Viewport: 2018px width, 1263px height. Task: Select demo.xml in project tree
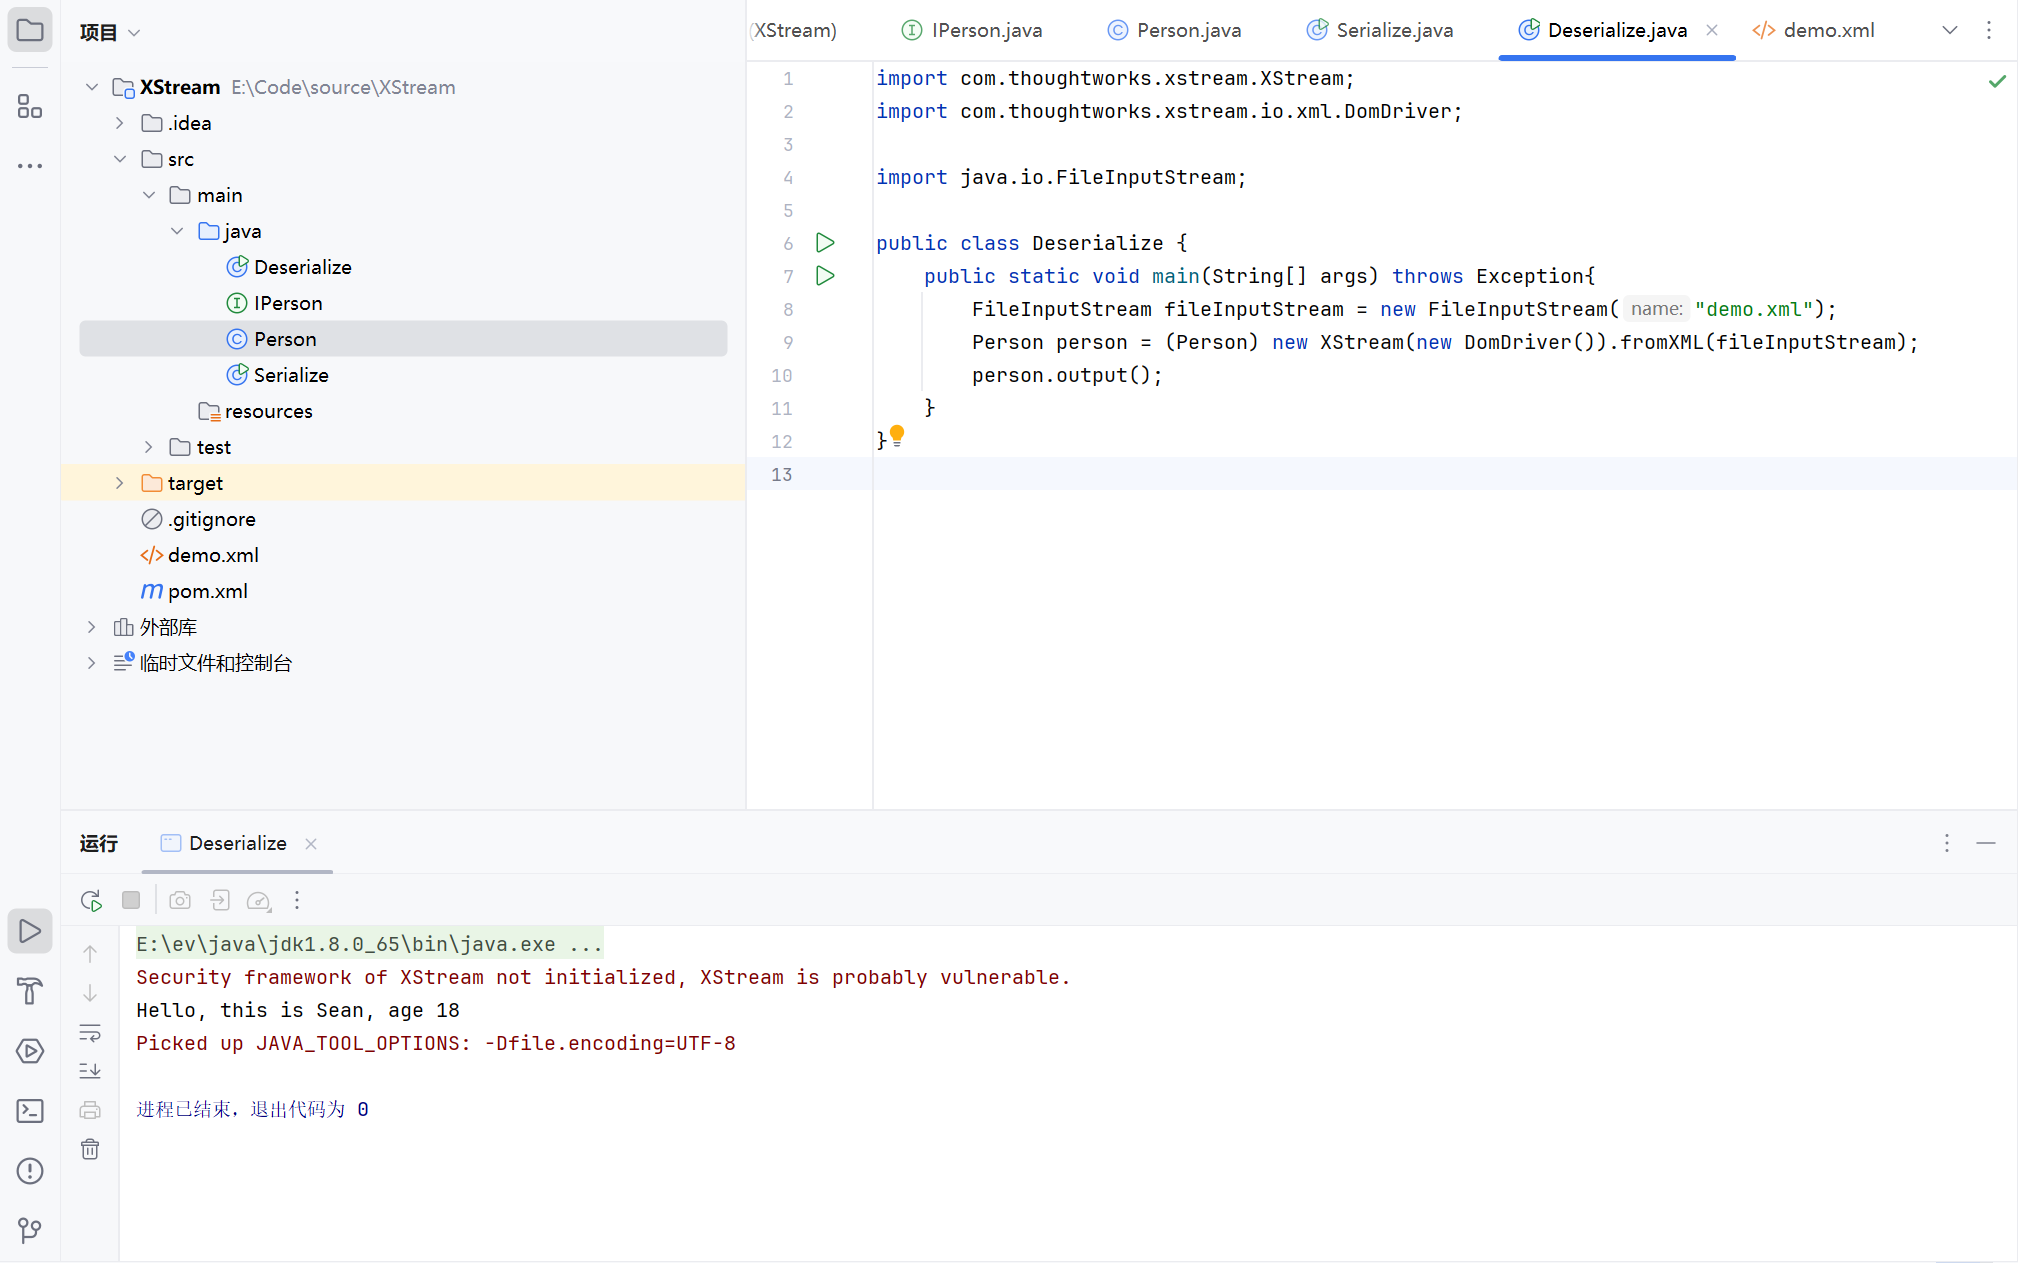click(x=199, y=555)
